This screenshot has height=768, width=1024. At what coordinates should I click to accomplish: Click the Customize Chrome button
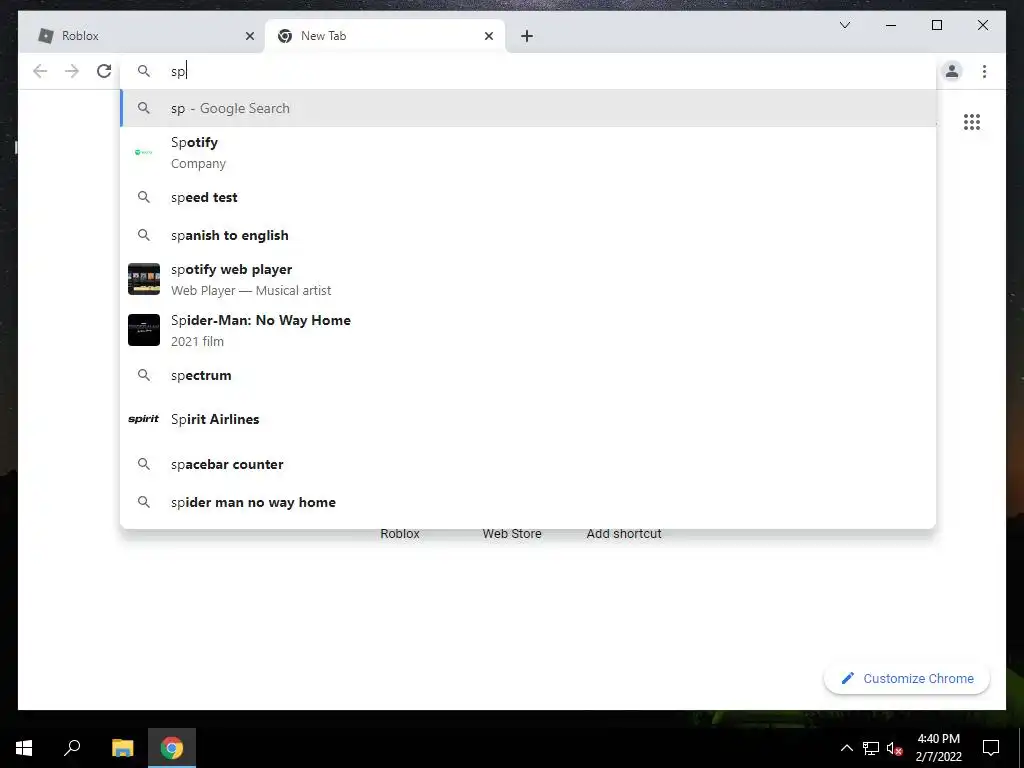pos(907,679)
